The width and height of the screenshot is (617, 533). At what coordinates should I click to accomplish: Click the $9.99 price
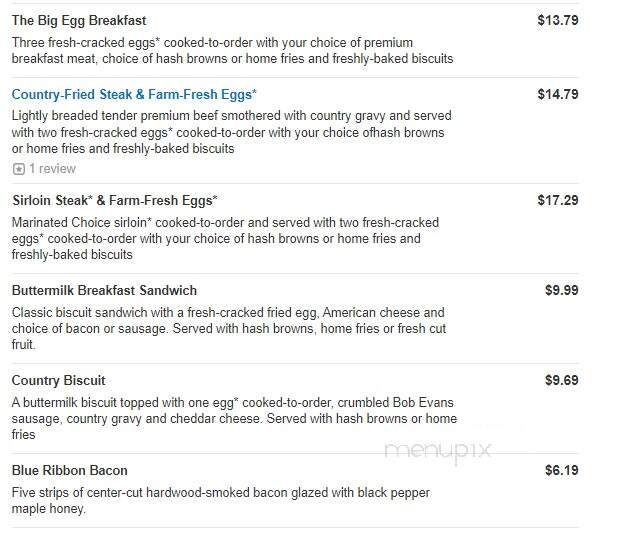[x=562, y=290]
